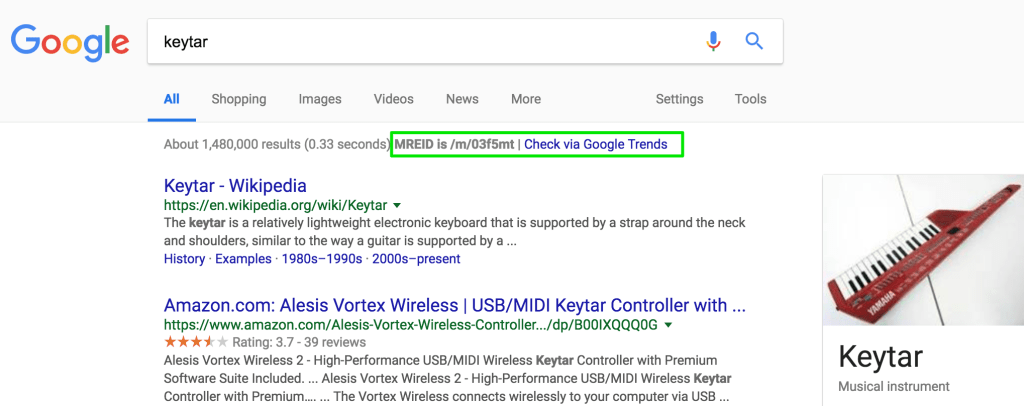The image size is (1024, 406).
Task: Click the search box containing keytar
Action: point(420,42)
